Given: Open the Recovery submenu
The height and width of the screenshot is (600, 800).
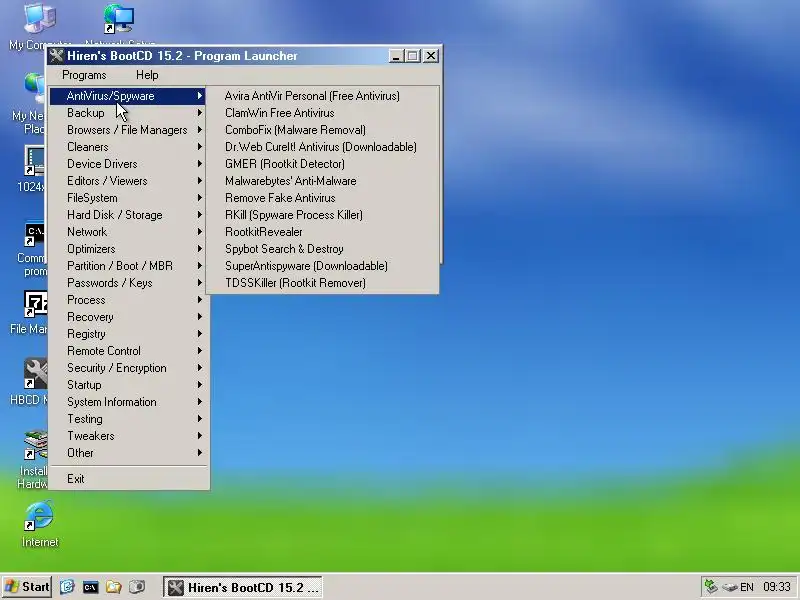Looking at the screenshot, I should tap(128, 317).
